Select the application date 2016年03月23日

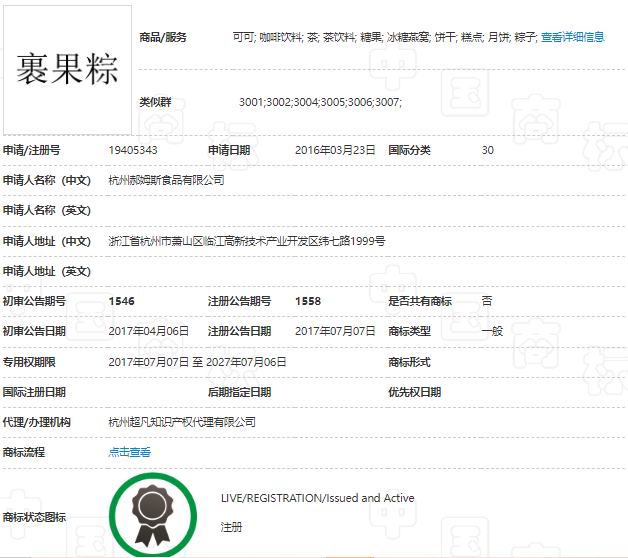click(335, 150)
